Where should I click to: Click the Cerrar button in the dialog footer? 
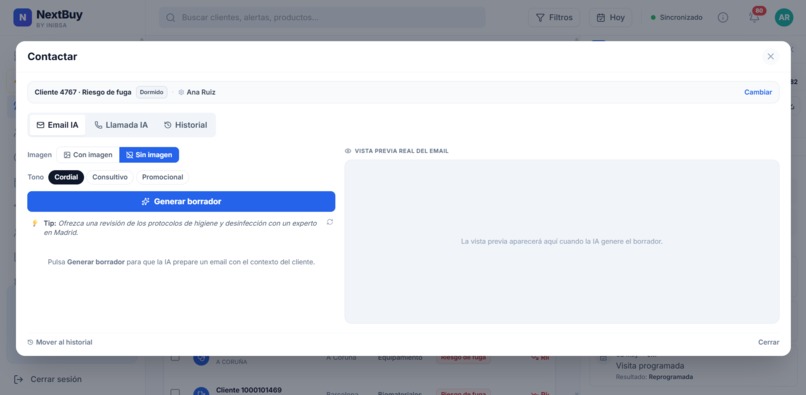pos(768,342)
